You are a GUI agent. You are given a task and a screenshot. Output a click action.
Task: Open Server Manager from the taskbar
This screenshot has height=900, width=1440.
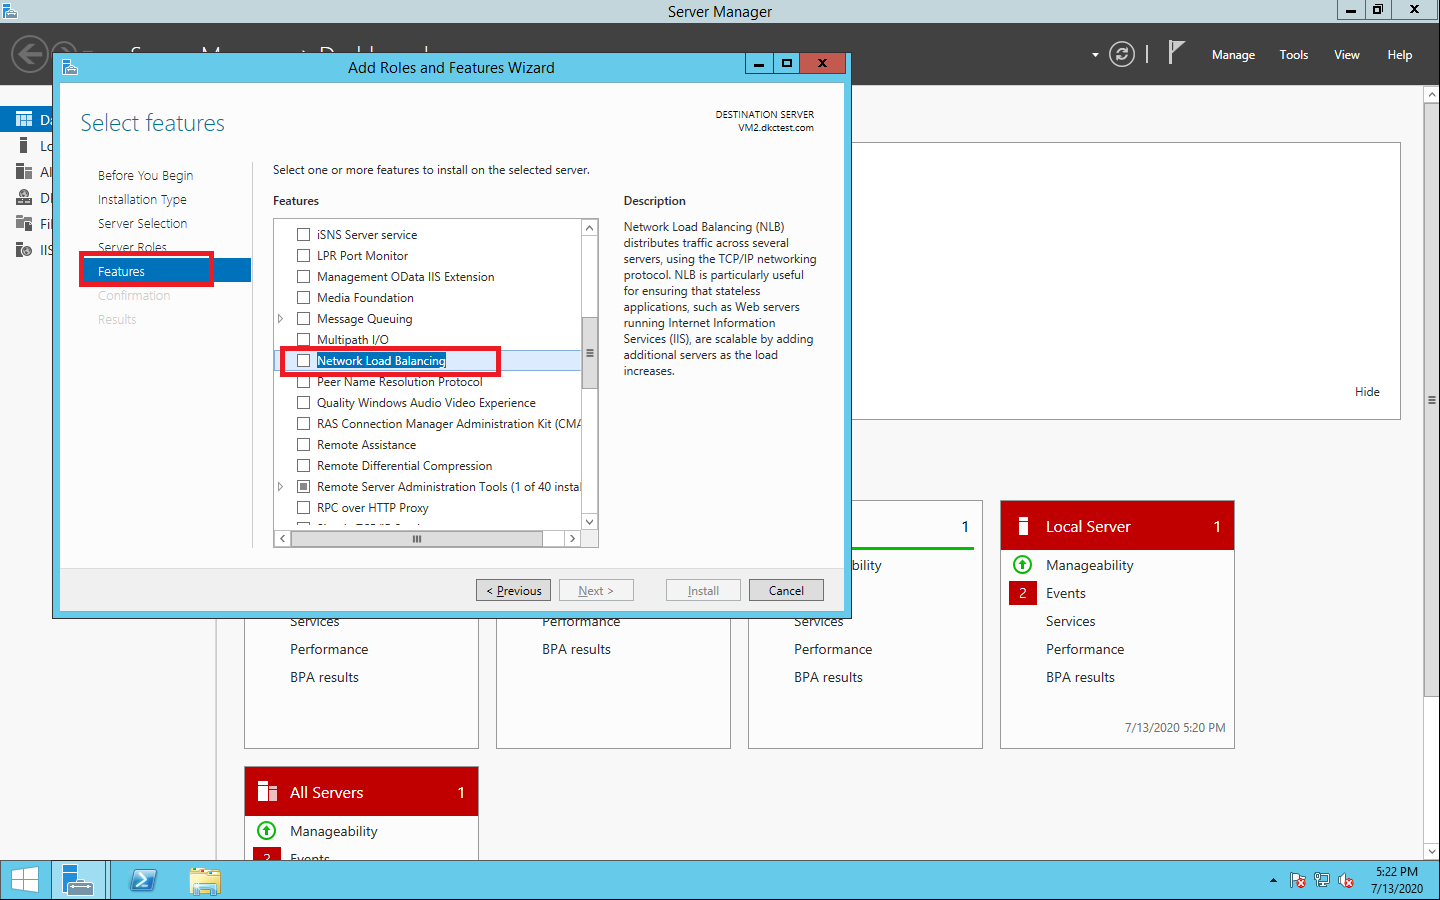(x=77, y=880)
